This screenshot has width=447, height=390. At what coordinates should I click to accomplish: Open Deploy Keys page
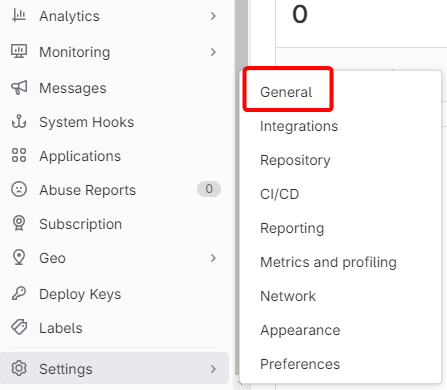point(80,294)
